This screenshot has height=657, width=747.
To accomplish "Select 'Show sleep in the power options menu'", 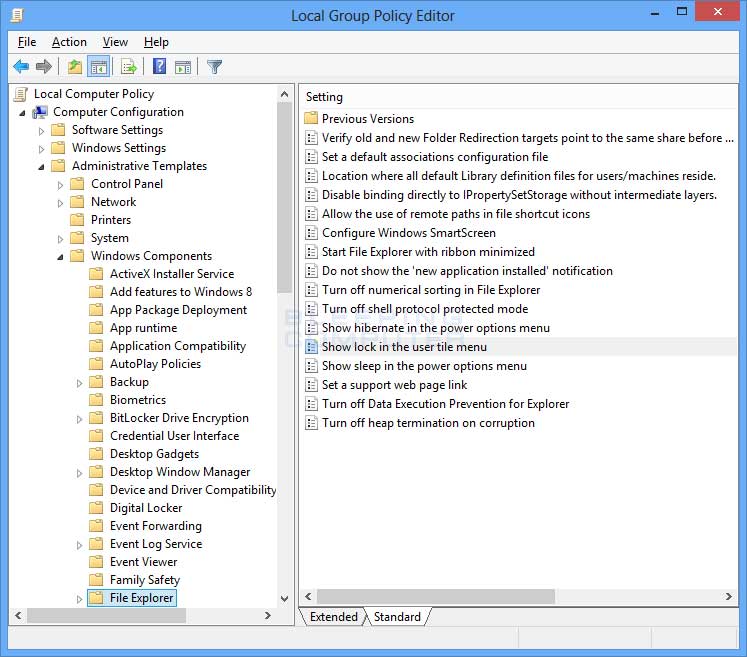I will click(x=424, y=365).
